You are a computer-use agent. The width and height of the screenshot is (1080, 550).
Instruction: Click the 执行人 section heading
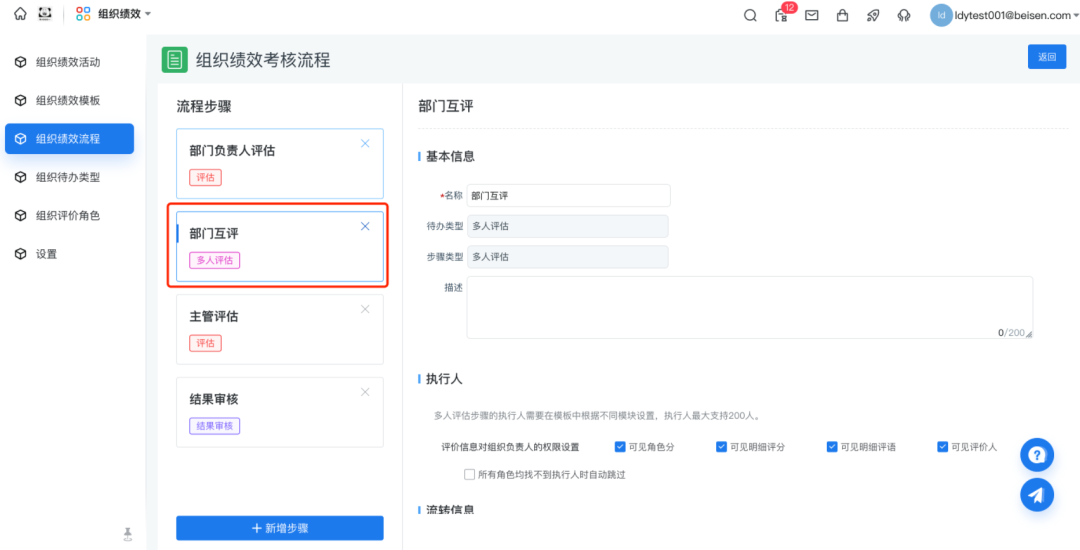(444, 379)
